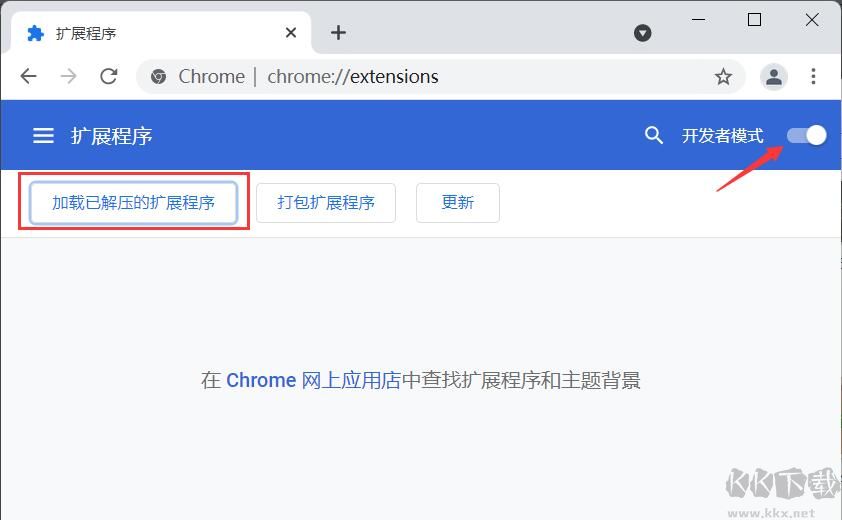The height and width of the screenshot is (520, 842).
Task: Open Chrome's three-dot menu
Action: coord(814,77)
